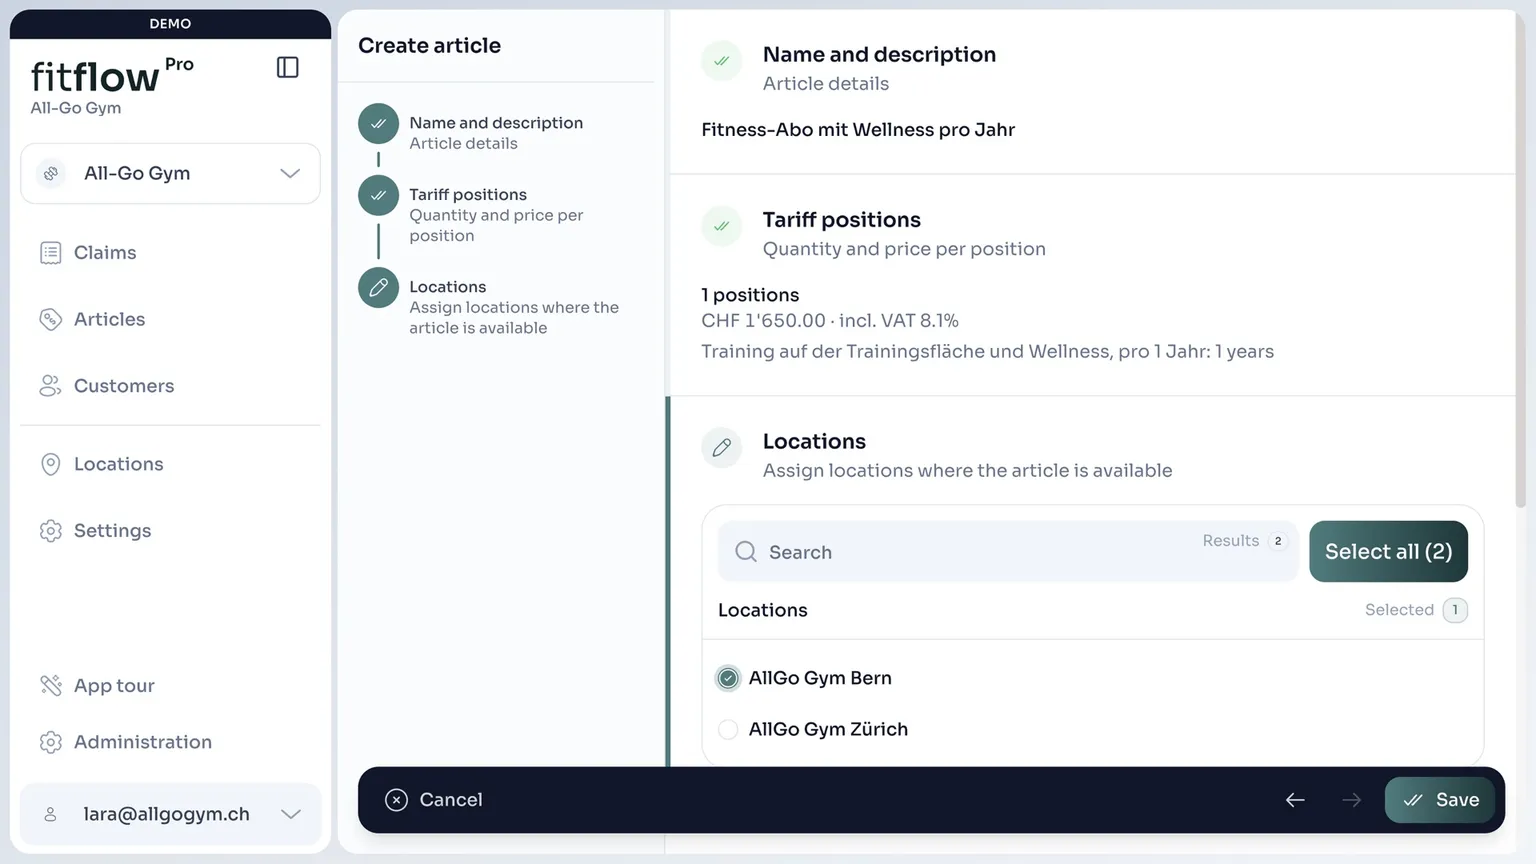The image size is (1536, 864).
Task: Click the Name and description step checkmark
Action: coord(378,124)
